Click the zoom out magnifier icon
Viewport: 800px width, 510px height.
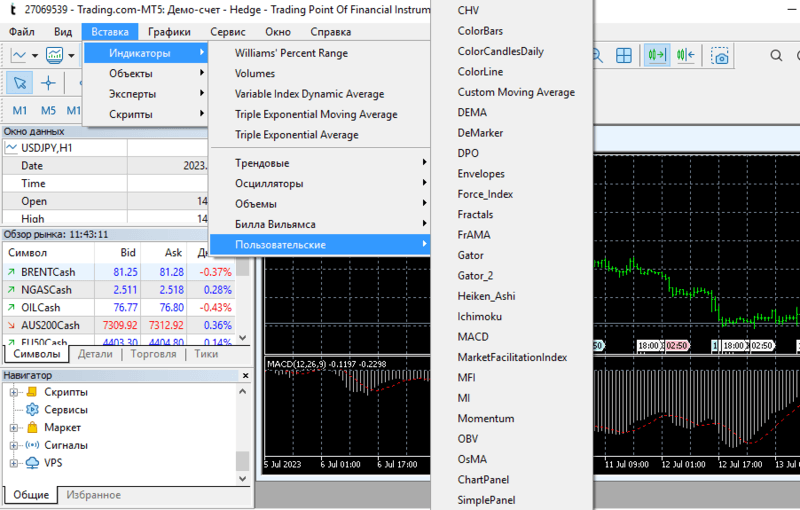(597, 55)
